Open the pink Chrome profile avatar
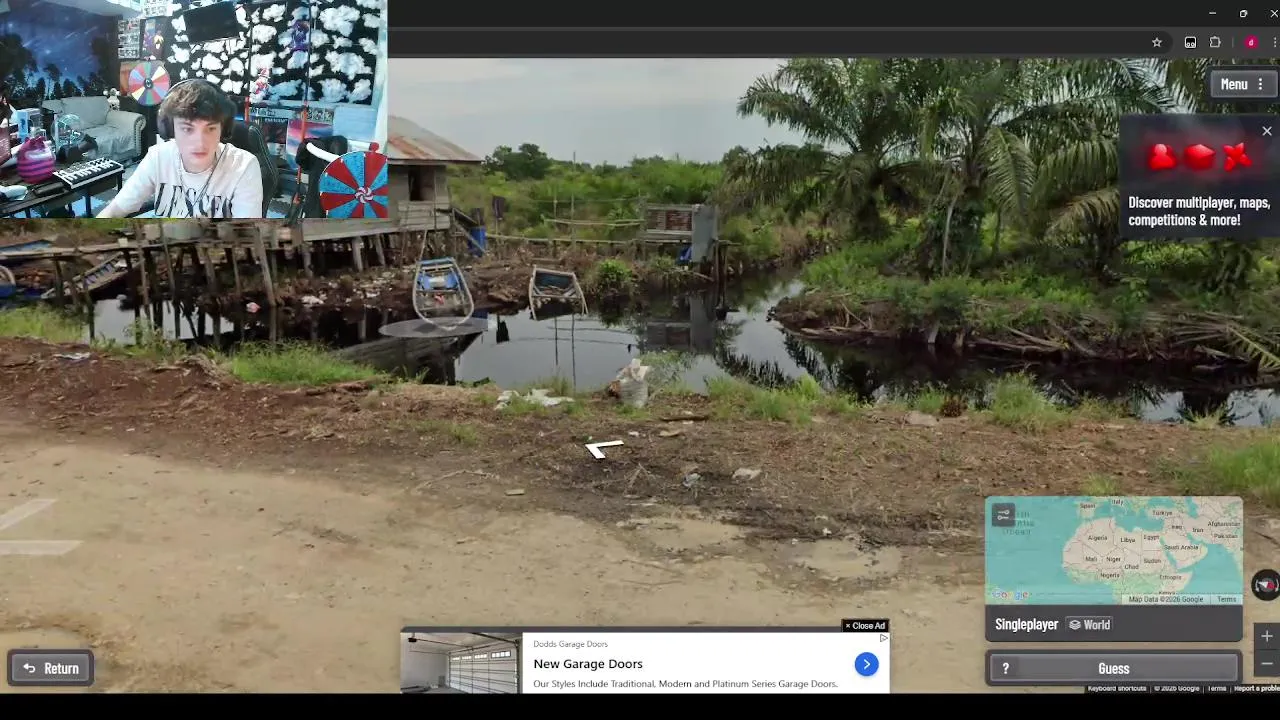This screenshot has height=720, width=1280. click(x=1251, y=43)
